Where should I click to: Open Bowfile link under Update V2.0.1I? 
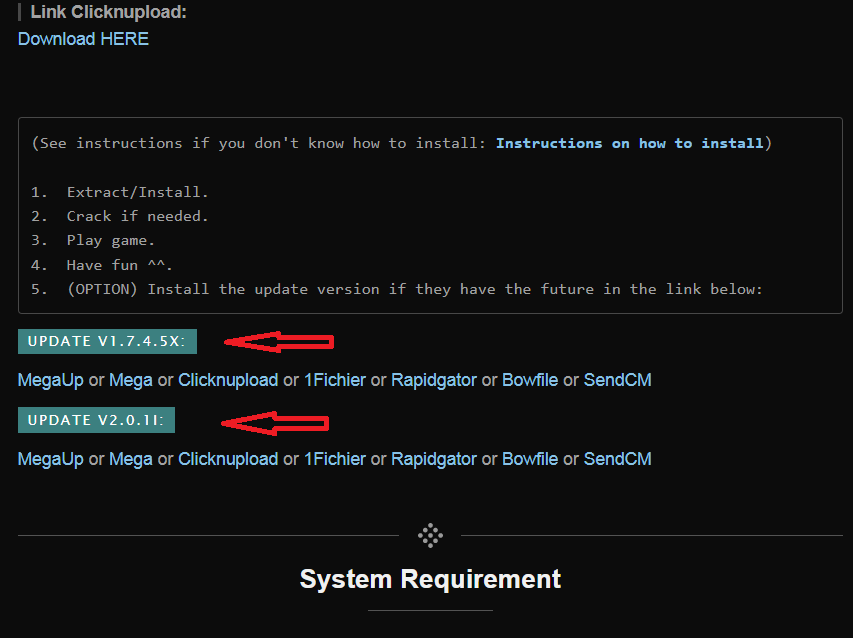click(x=530, y=459)
